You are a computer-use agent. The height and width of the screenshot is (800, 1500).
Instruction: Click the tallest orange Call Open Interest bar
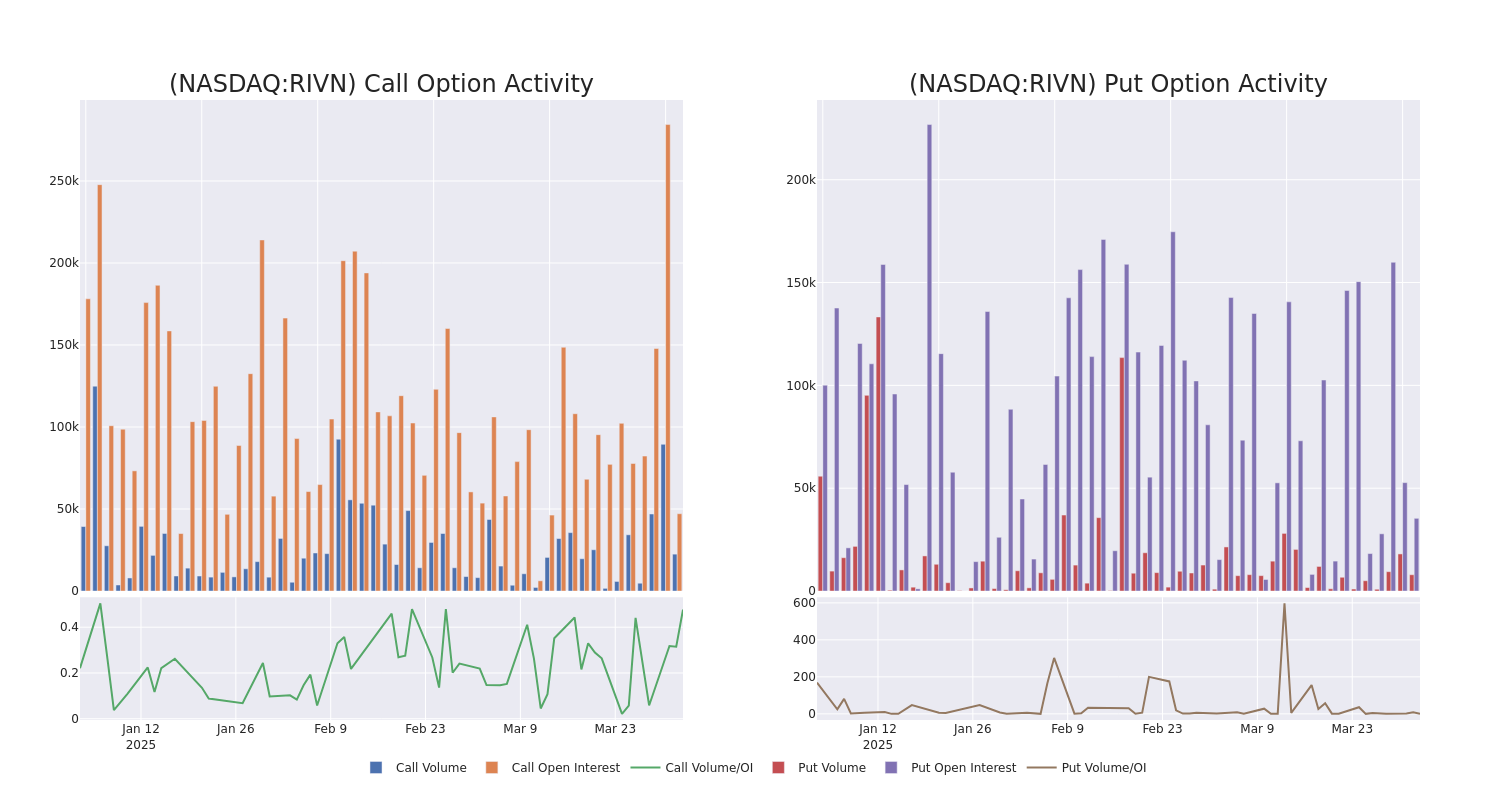pos(668,358)
